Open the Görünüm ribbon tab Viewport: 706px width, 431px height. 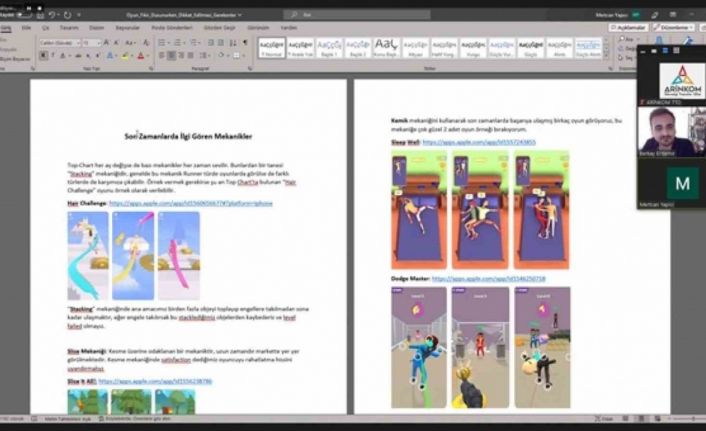click(x=258, y=28)
